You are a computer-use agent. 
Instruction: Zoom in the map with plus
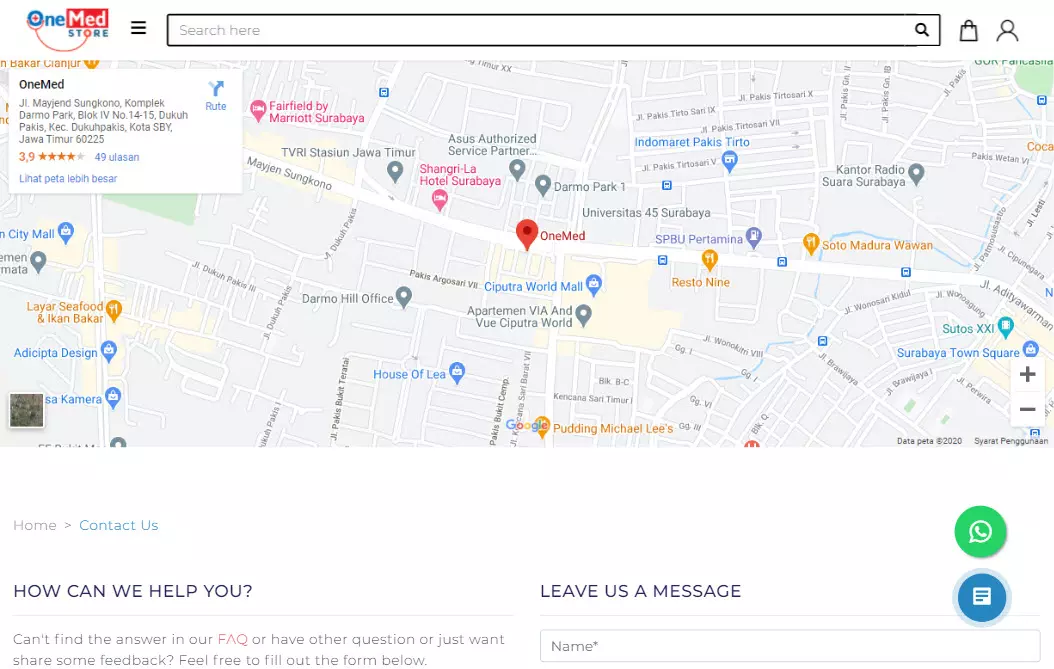click(x=1027, y=375)
